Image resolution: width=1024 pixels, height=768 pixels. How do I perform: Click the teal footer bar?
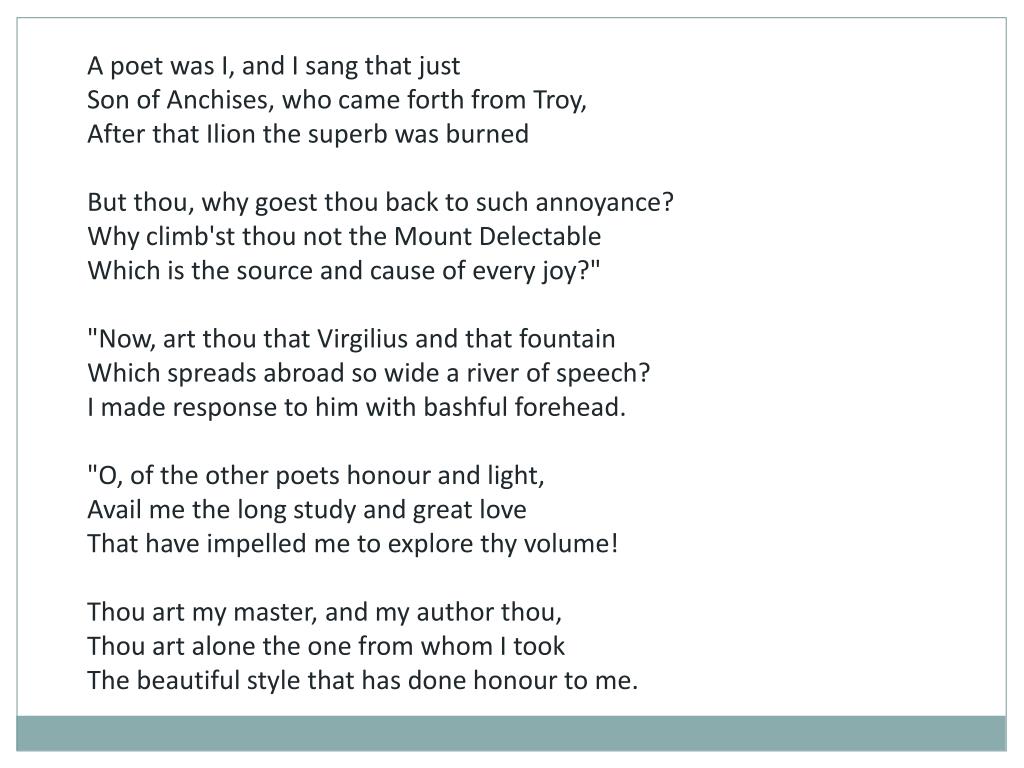511,733
